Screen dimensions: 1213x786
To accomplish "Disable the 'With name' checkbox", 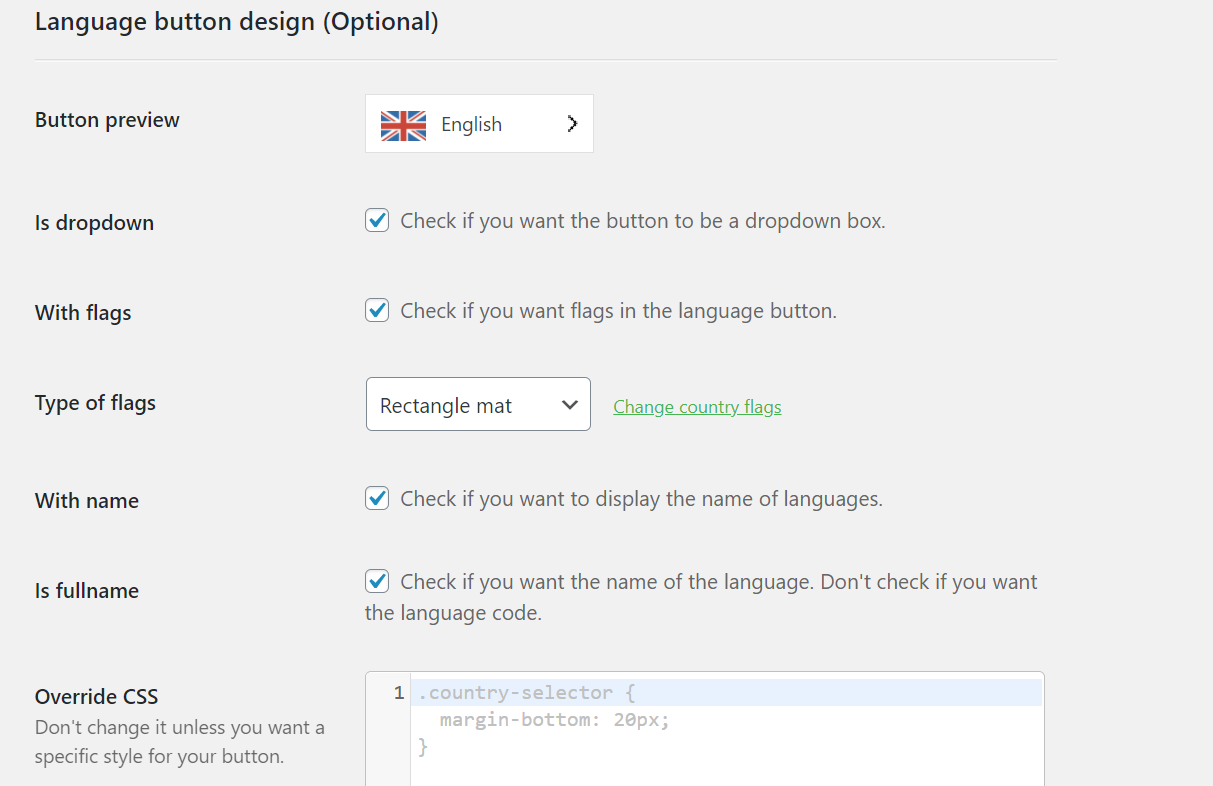I will [x=377, y=498].
